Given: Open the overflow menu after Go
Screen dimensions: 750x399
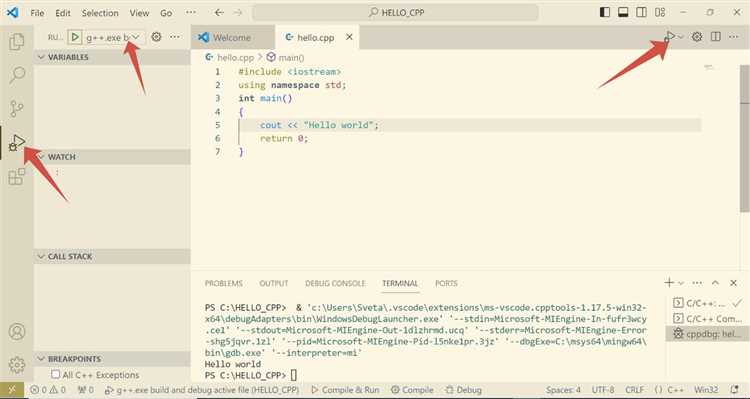Looking at the screenshot, I should pos(191,13).
